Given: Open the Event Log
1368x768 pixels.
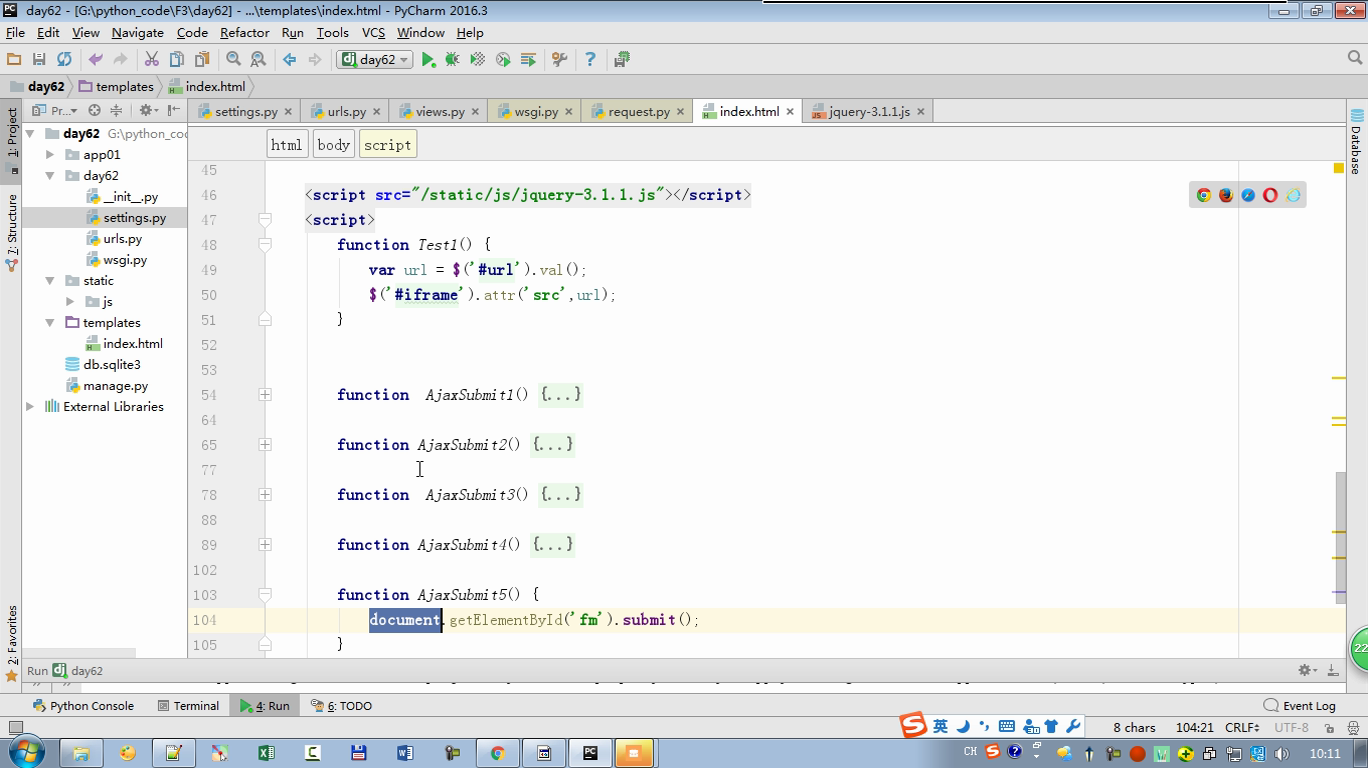Looking at the screenshot, I should [1299, 706].
